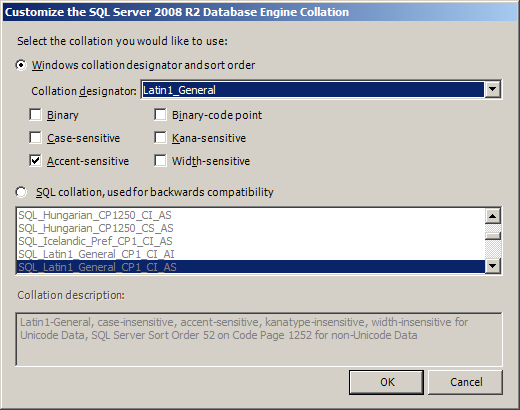Enable the Width-sensitive checkbox
The height and width of the screenshot is (410, 520).
[160, 161]
